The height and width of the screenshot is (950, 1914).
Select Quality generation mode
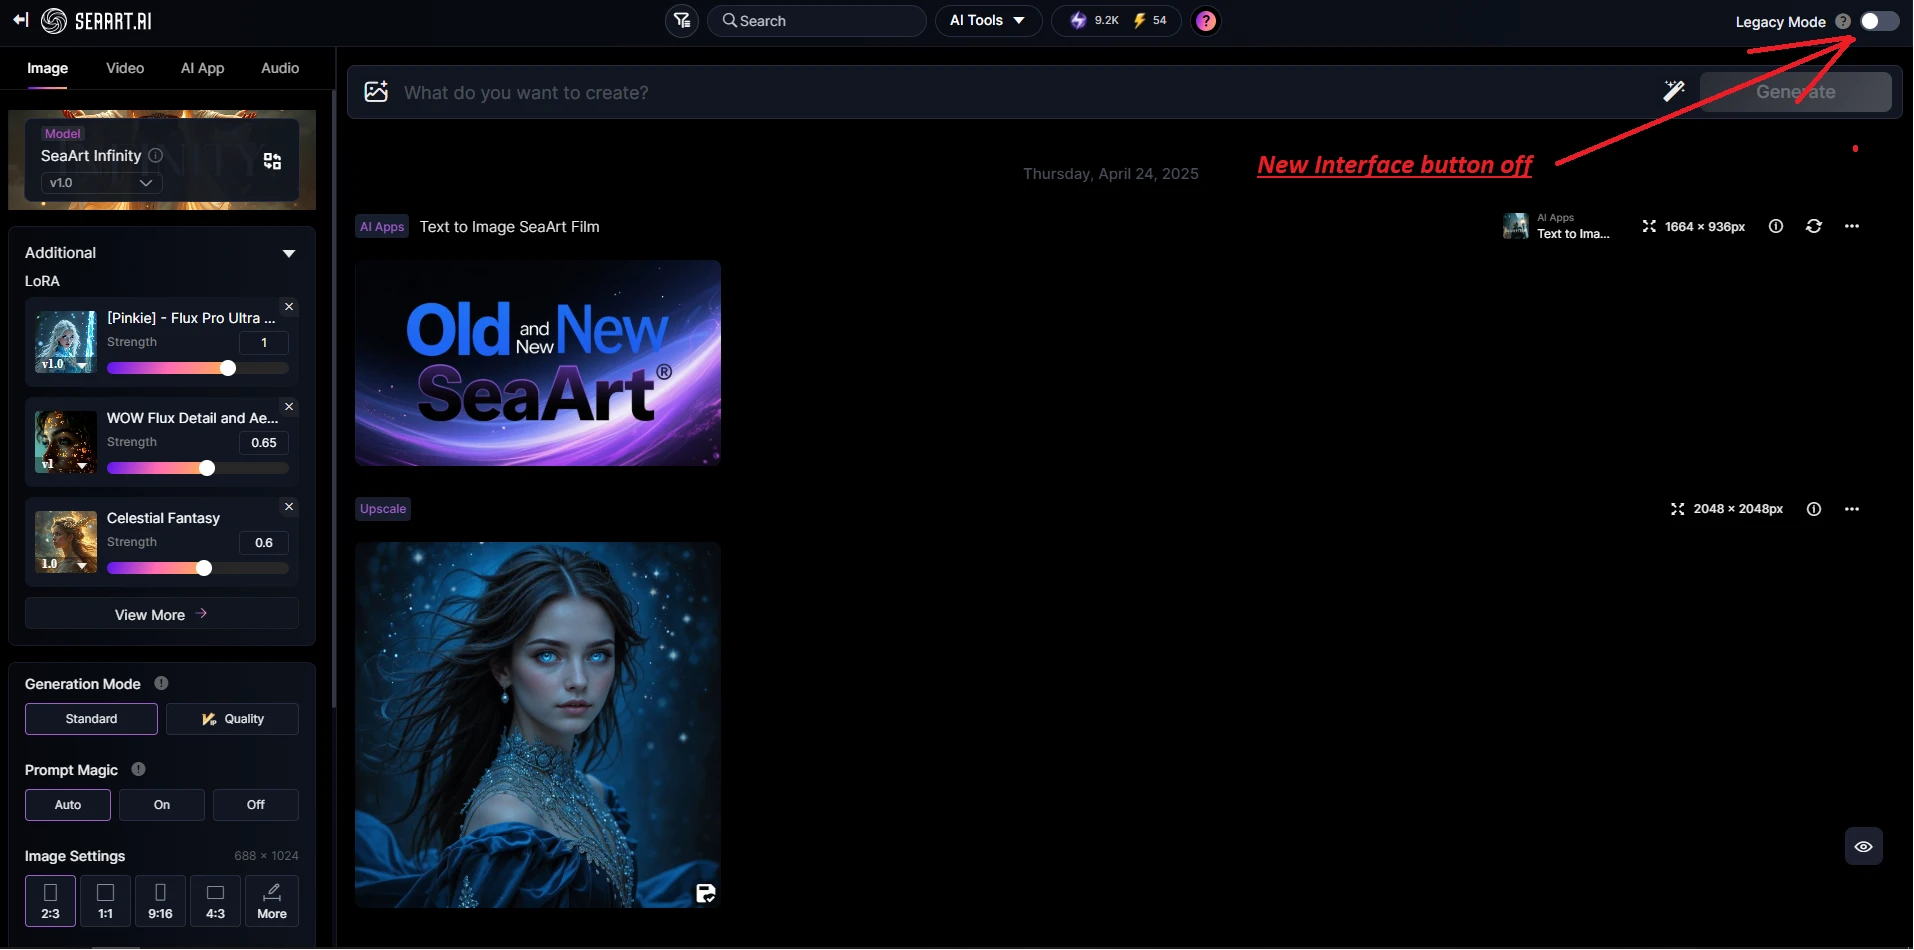tap(232, 719)
